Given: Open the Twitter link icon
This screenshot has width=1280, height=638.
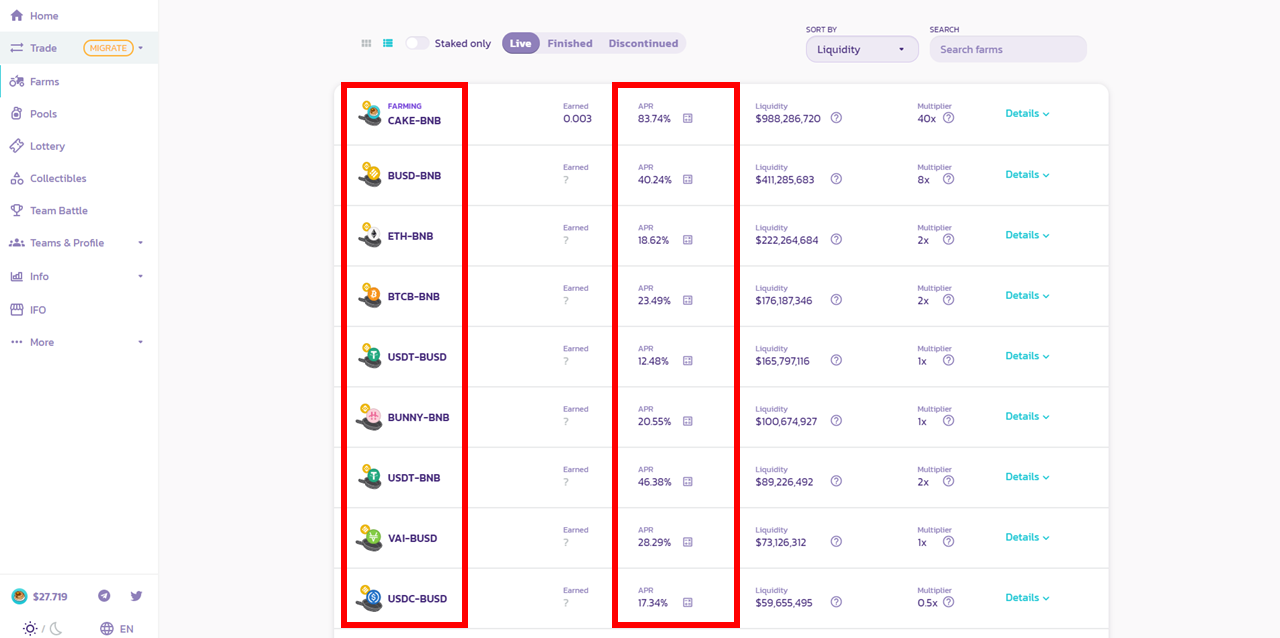Looking at the screenshot, I should click(136, 596).
